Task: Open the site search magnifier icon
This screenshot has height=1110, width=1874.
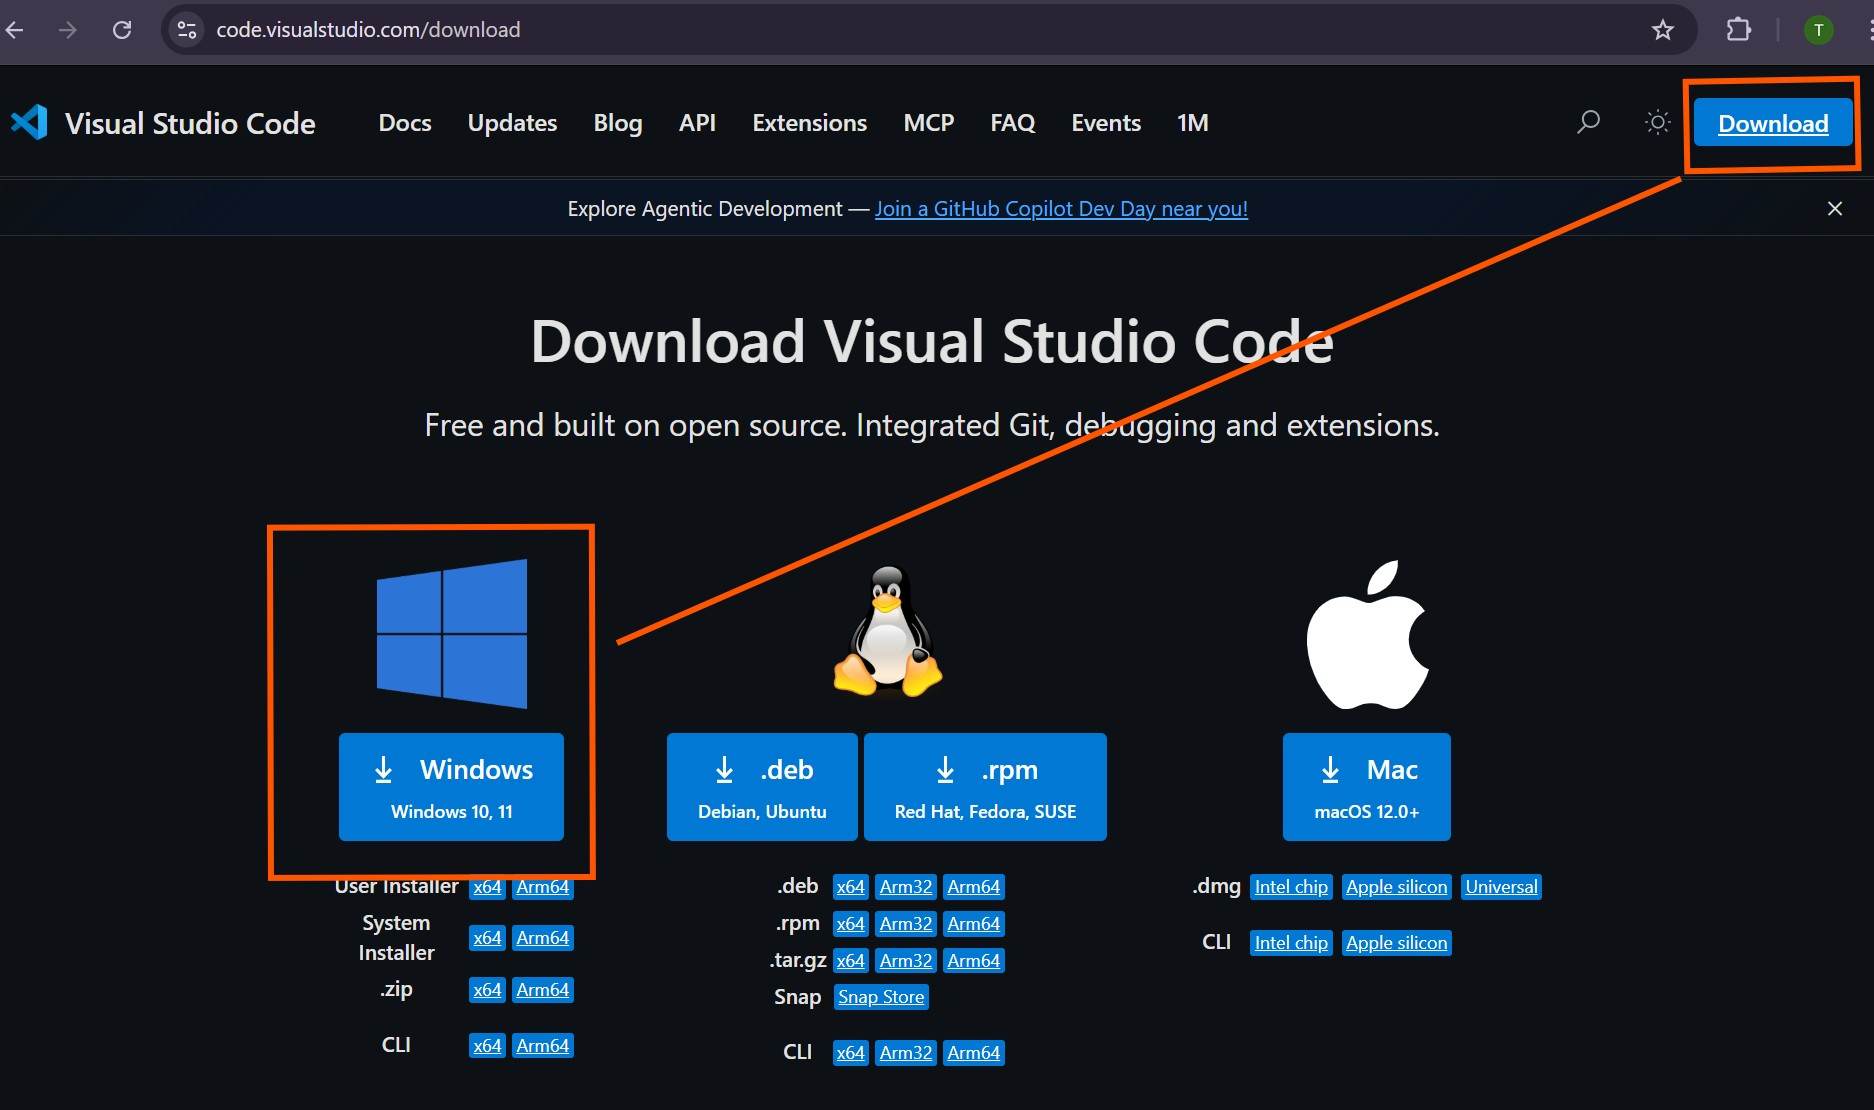Action: point(1588,122)
